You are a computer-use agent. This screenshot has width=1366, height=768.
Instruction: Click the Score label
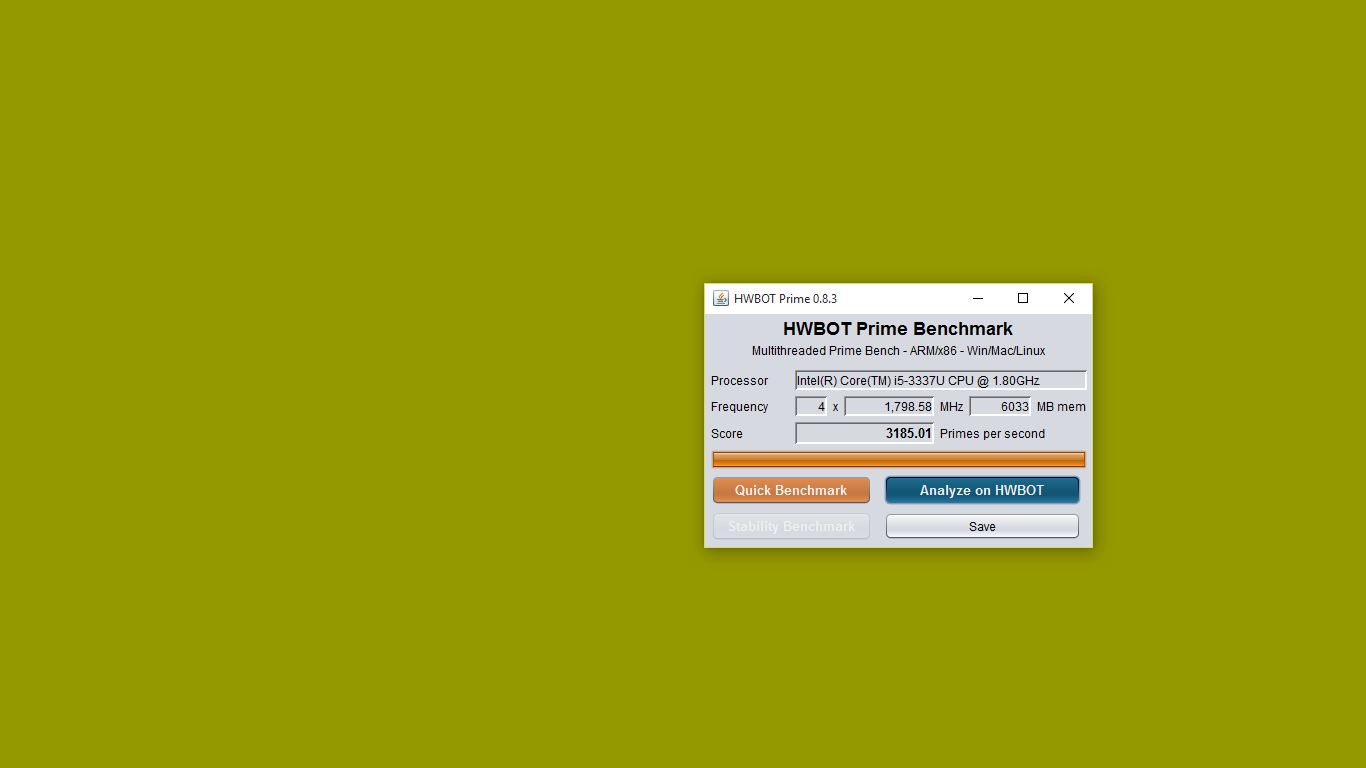(727, 434)
